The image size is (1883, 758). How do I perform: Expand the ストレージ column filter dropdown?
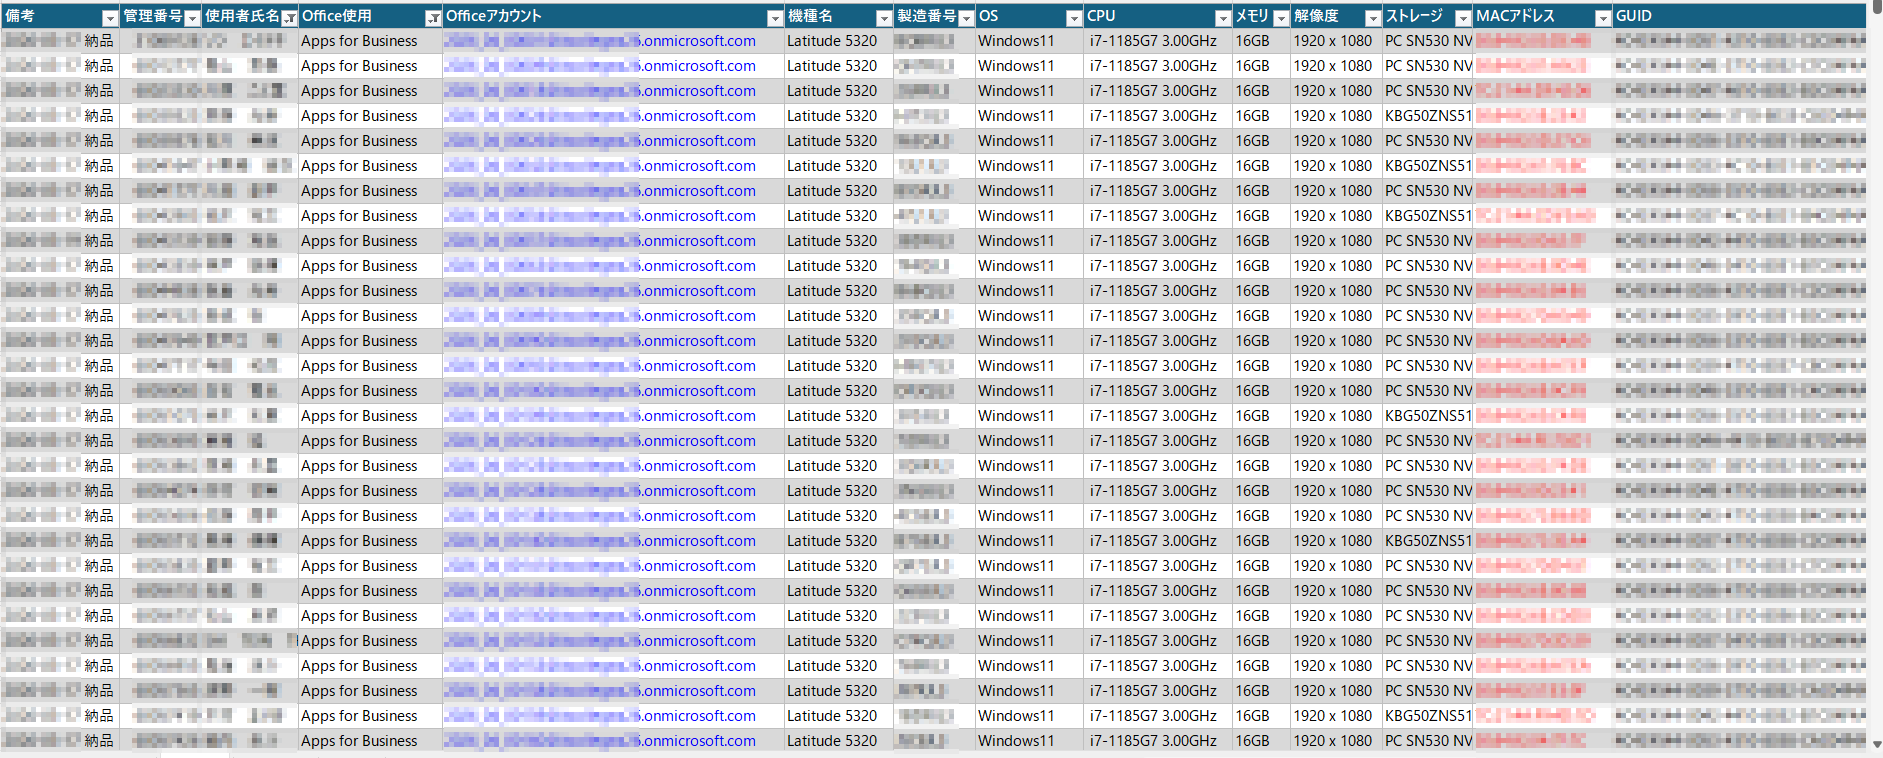(1463, 18)
